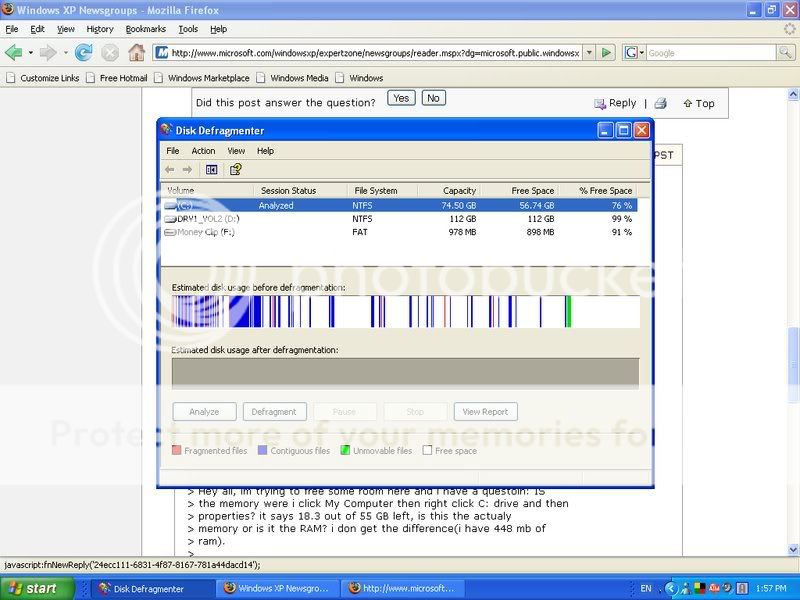Click the Show/Hide Console Tree toolbar icon
800x600 pixels.
pos(211,169)
